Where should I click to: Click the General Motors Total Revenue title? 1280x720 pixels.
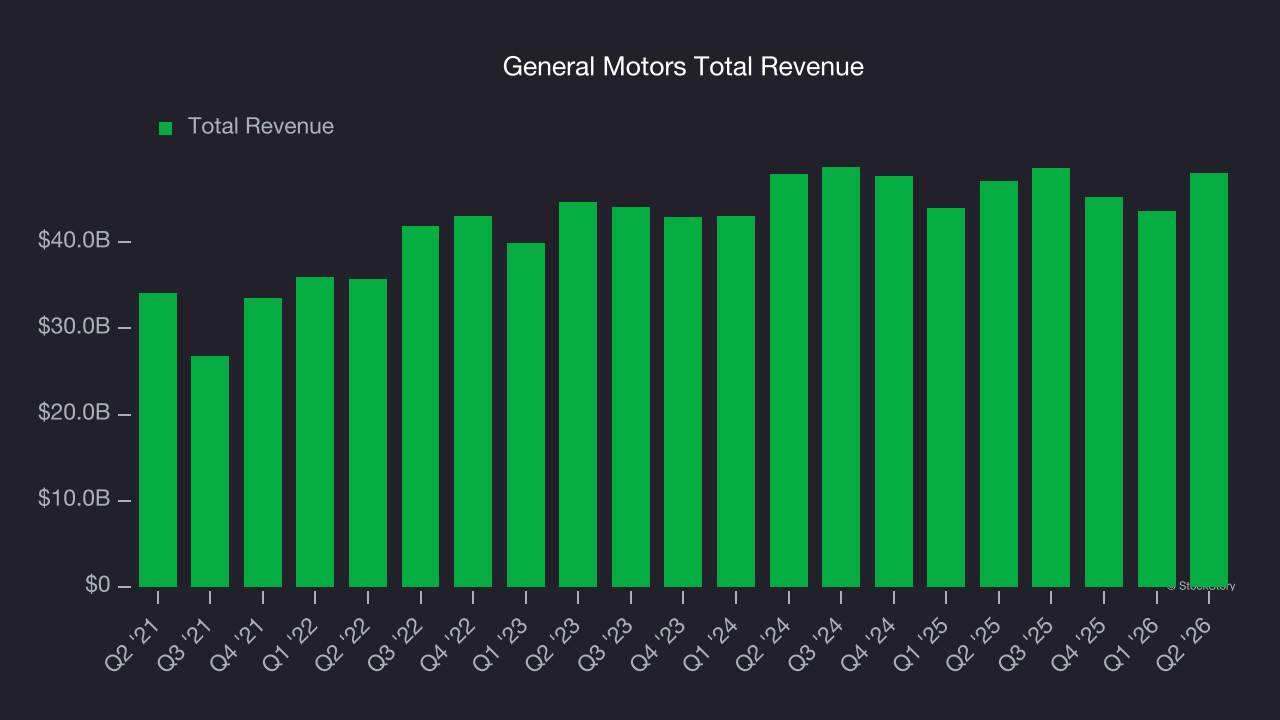click(x=683, y=67)
